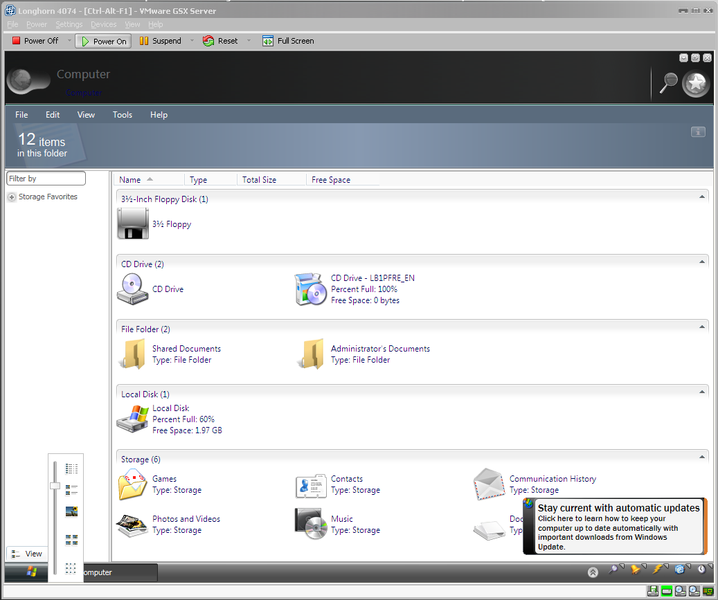Open the CD Drive LB1PFRE_EN icon

pos(311,289)
